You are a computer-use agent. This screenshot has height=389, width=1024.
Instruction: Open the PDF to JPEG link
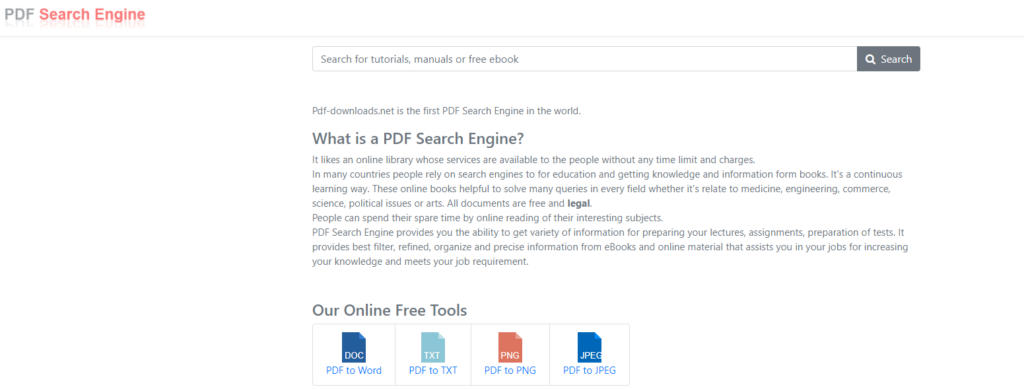click(x=589, y=371)
